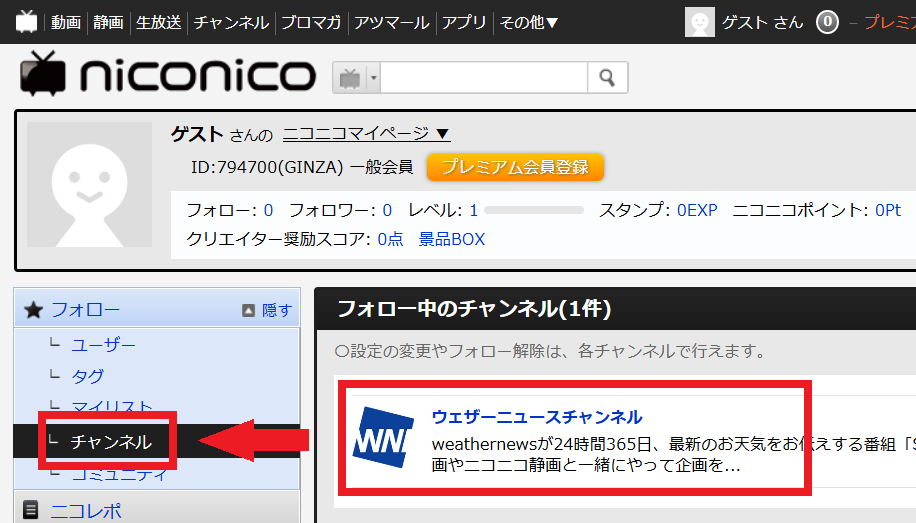Click the level progress bar

[534, 210]
